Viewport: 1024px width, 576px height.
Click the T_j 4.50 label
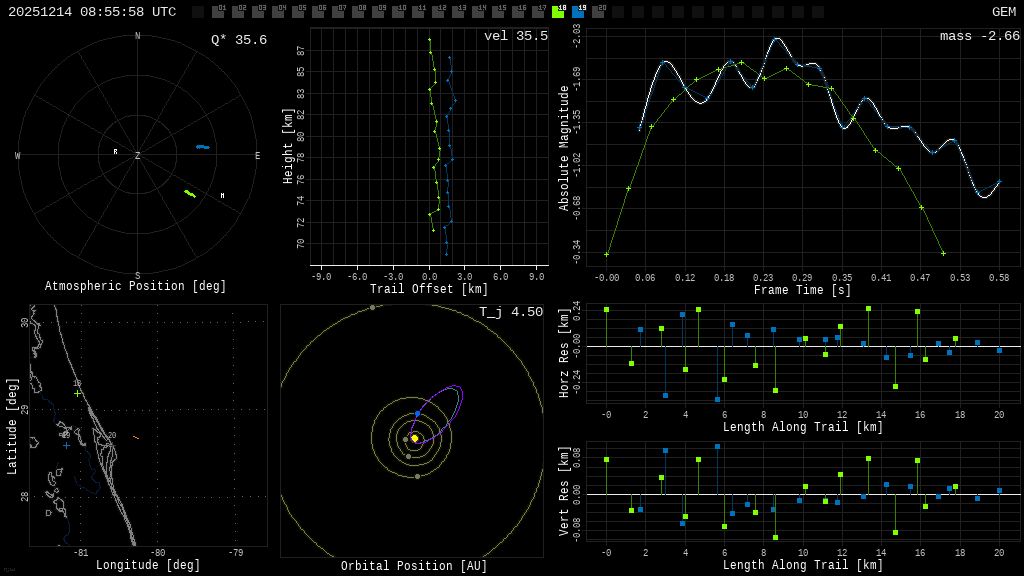510,312
